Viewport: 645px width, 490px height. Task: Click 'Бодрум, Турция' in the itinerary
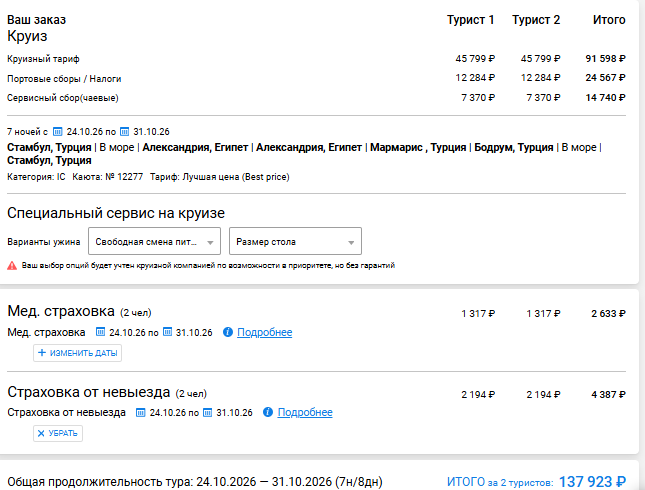pyautogui.click(x=514, y=147)
